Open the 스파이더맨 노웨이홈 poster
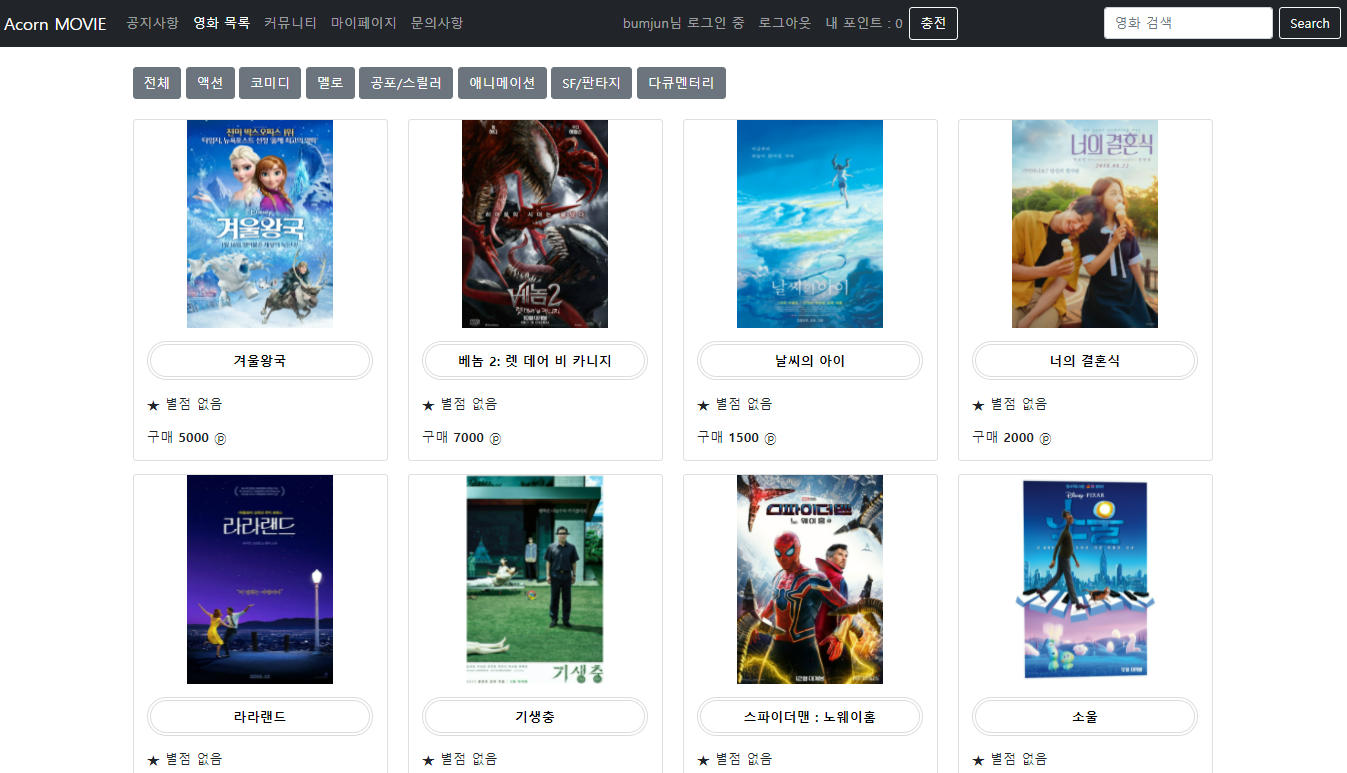 click(810, 579)
